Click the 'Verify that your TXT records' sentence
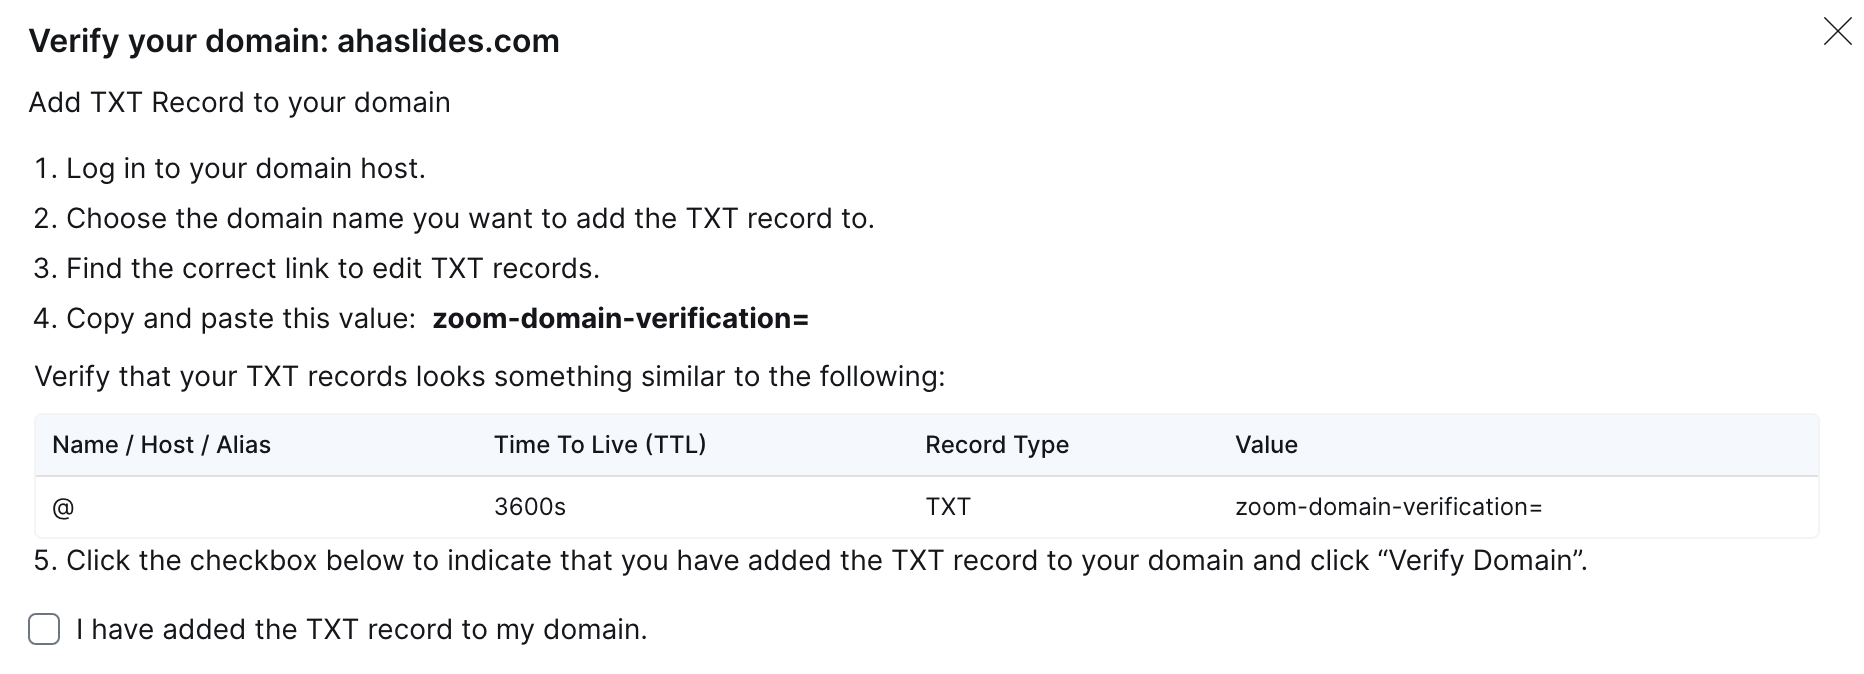Viewport: 1864px width, 674px height. point(489,376)
